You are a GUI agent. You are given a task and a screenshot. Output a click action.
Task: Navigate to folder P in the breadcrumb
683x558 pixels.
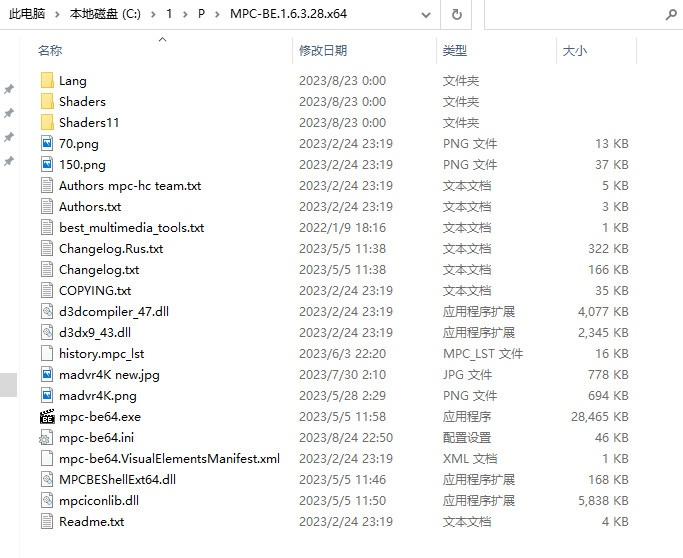click(x=201, y=14)
